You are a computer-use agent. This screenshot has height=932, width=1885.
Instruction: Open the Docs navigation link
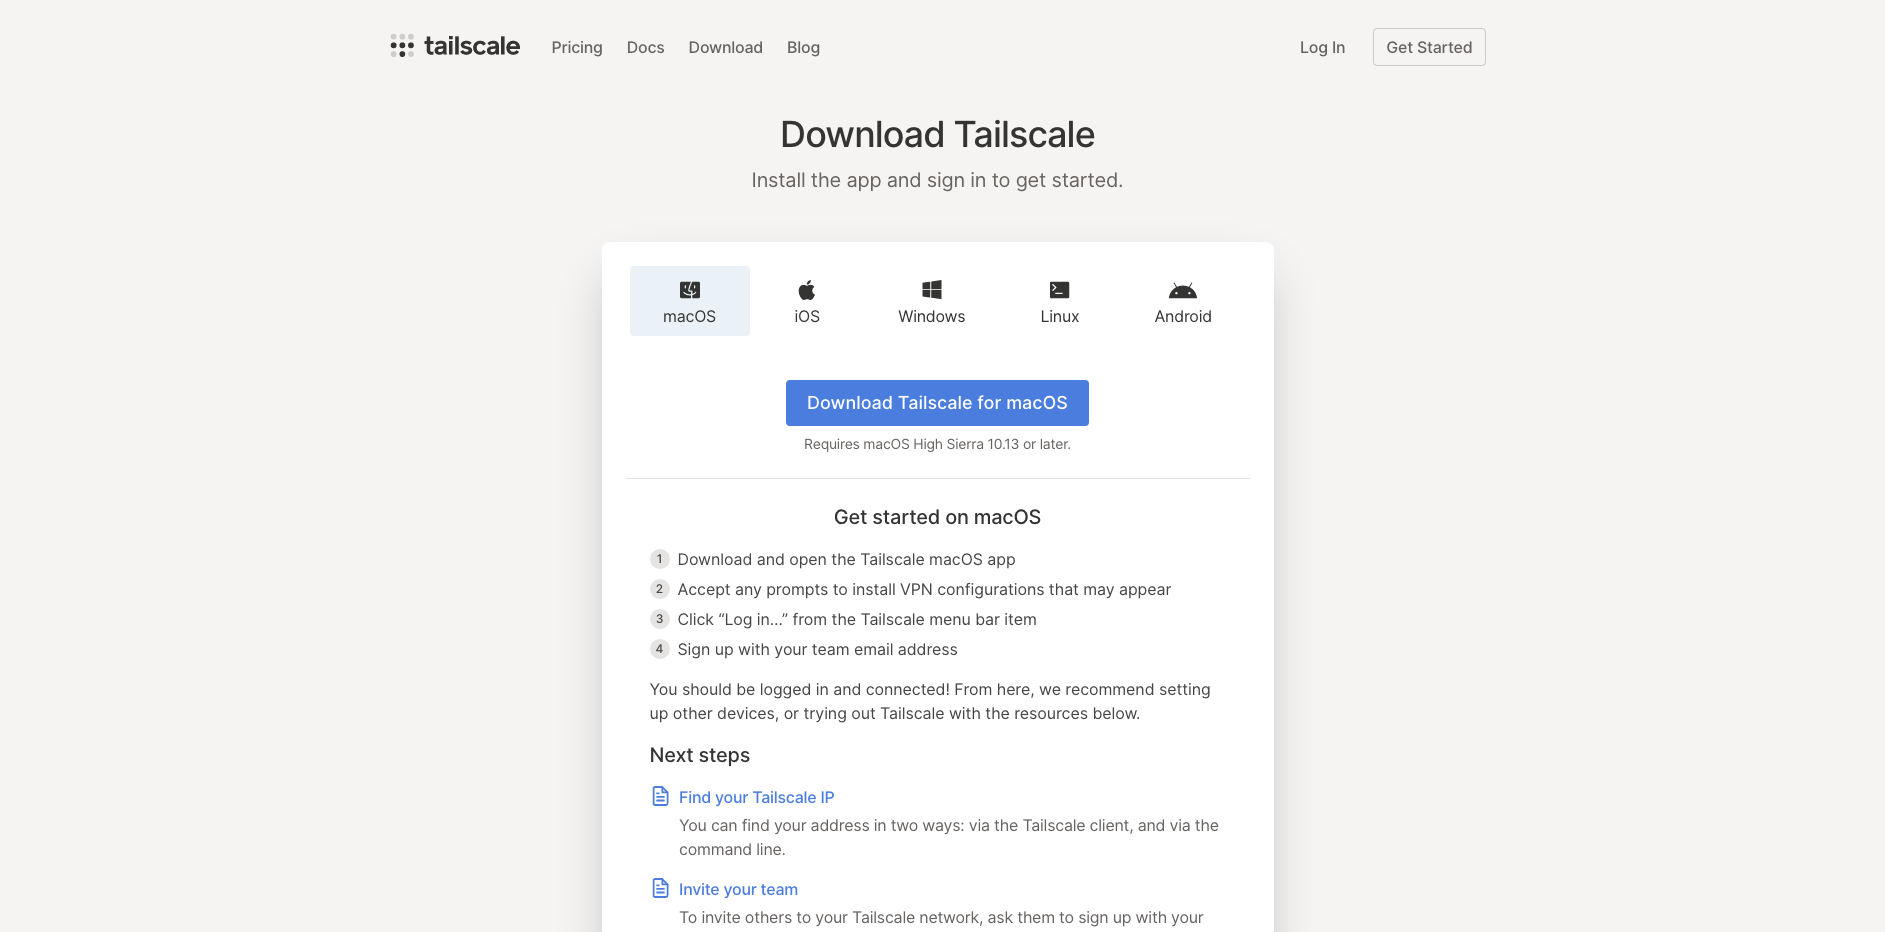[645, 47]
